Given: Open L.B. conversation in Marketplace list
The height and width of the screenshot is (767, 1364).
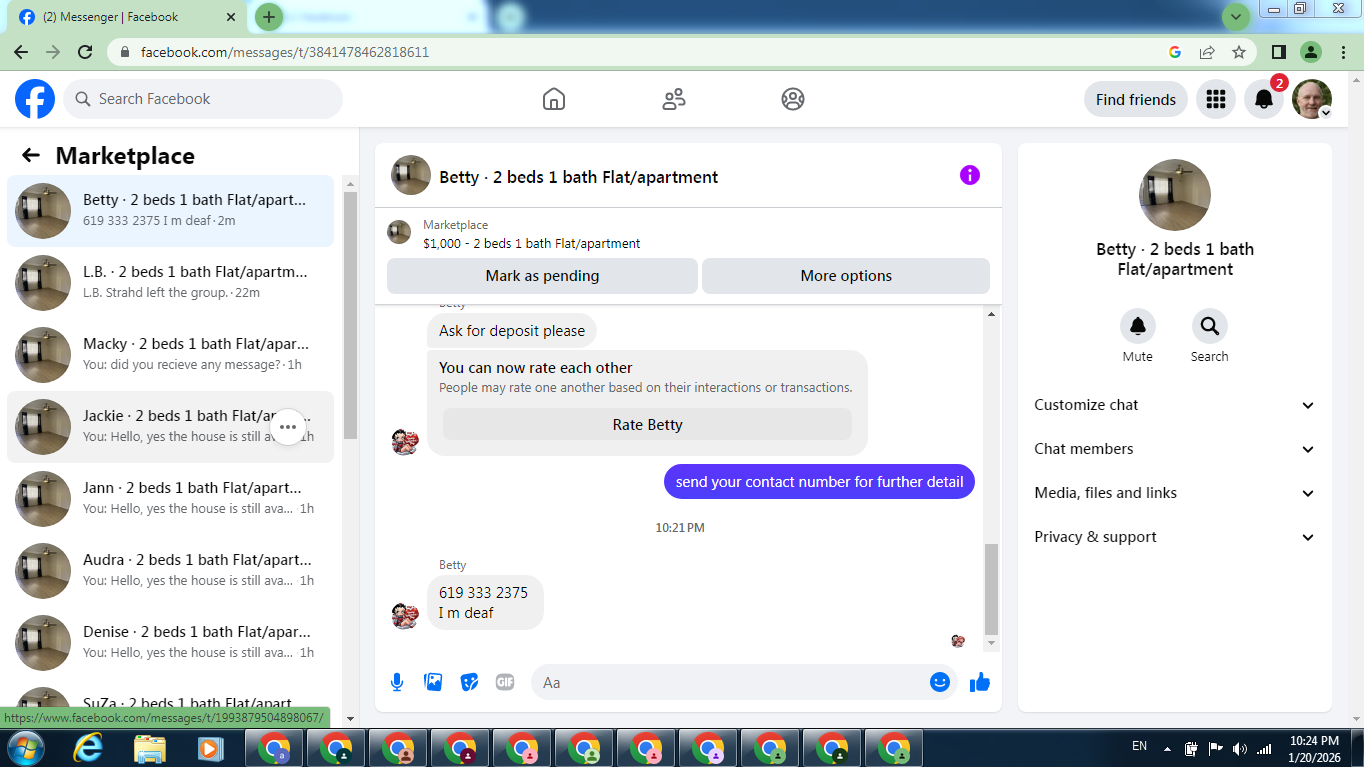Looking at the screenshot, I should (x=171, y=282).
